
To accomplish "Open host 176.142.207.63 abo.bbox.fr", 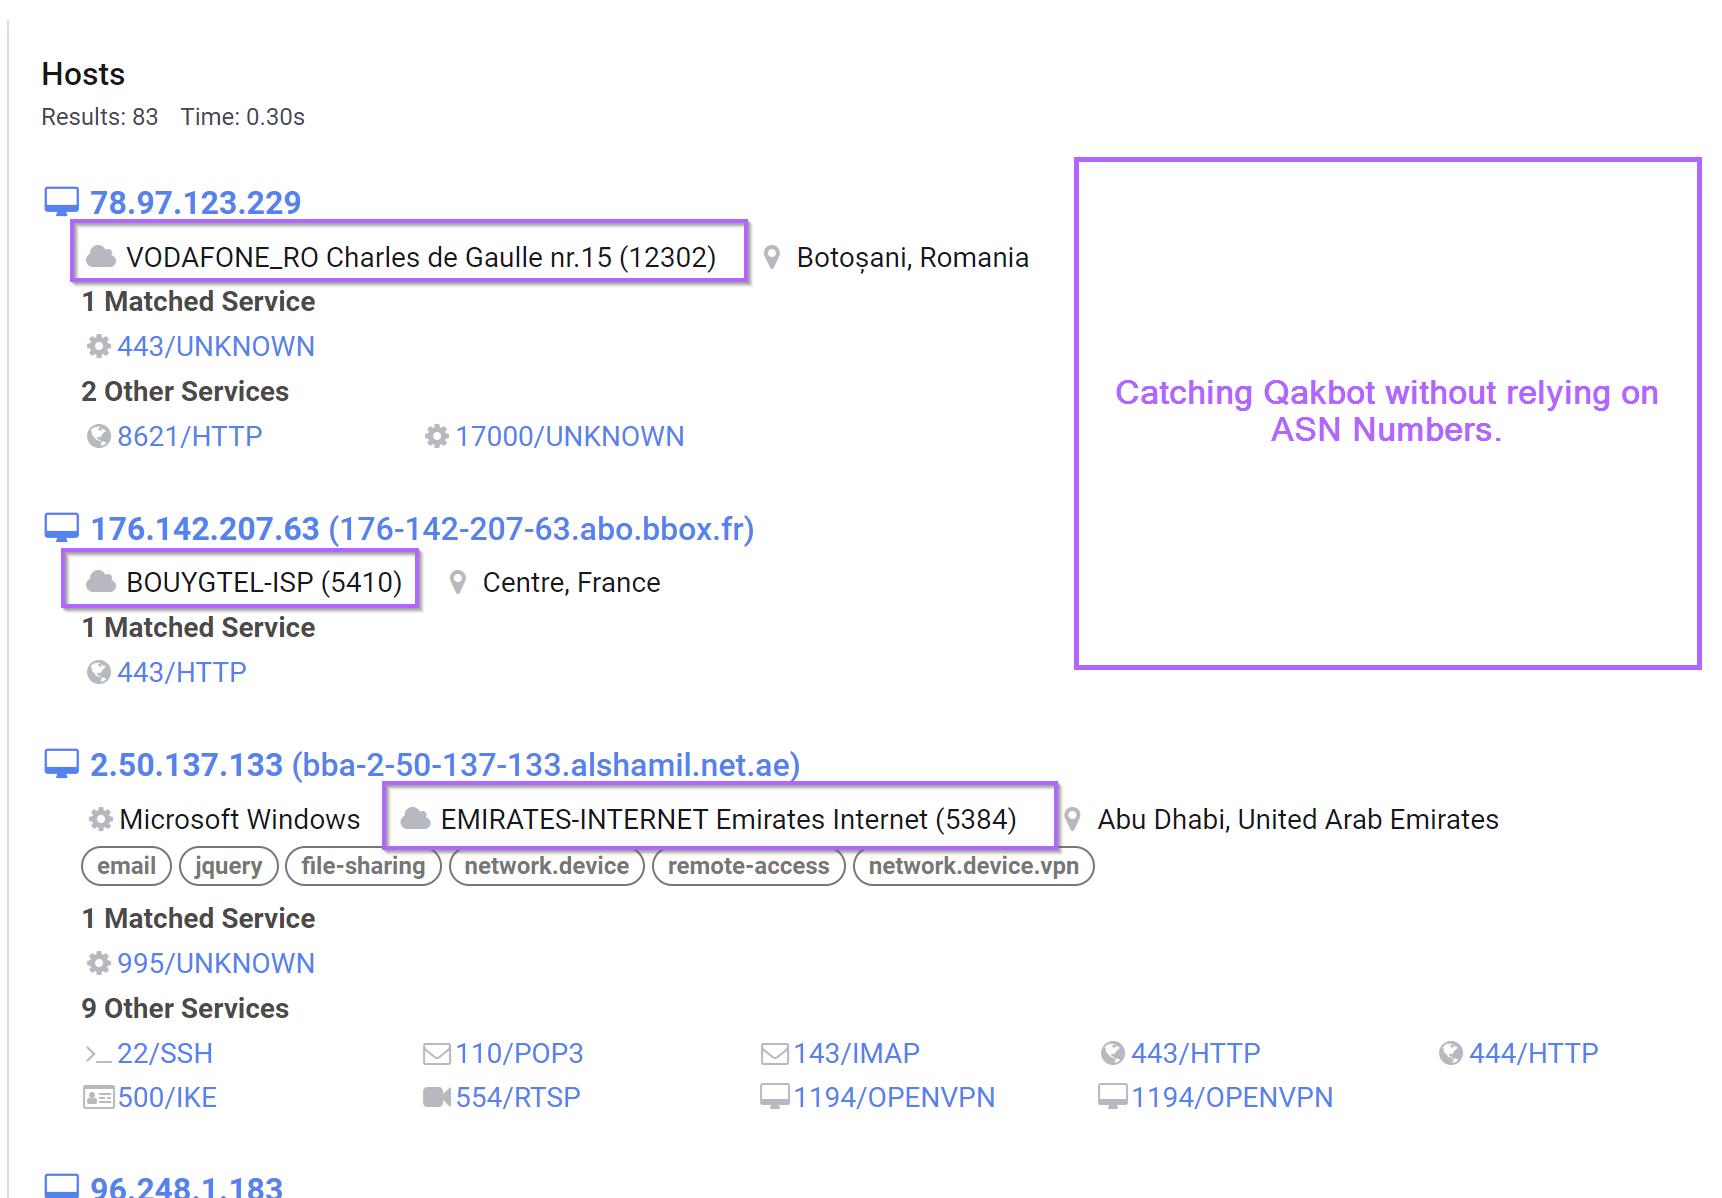I will click(x=422, y=529).
